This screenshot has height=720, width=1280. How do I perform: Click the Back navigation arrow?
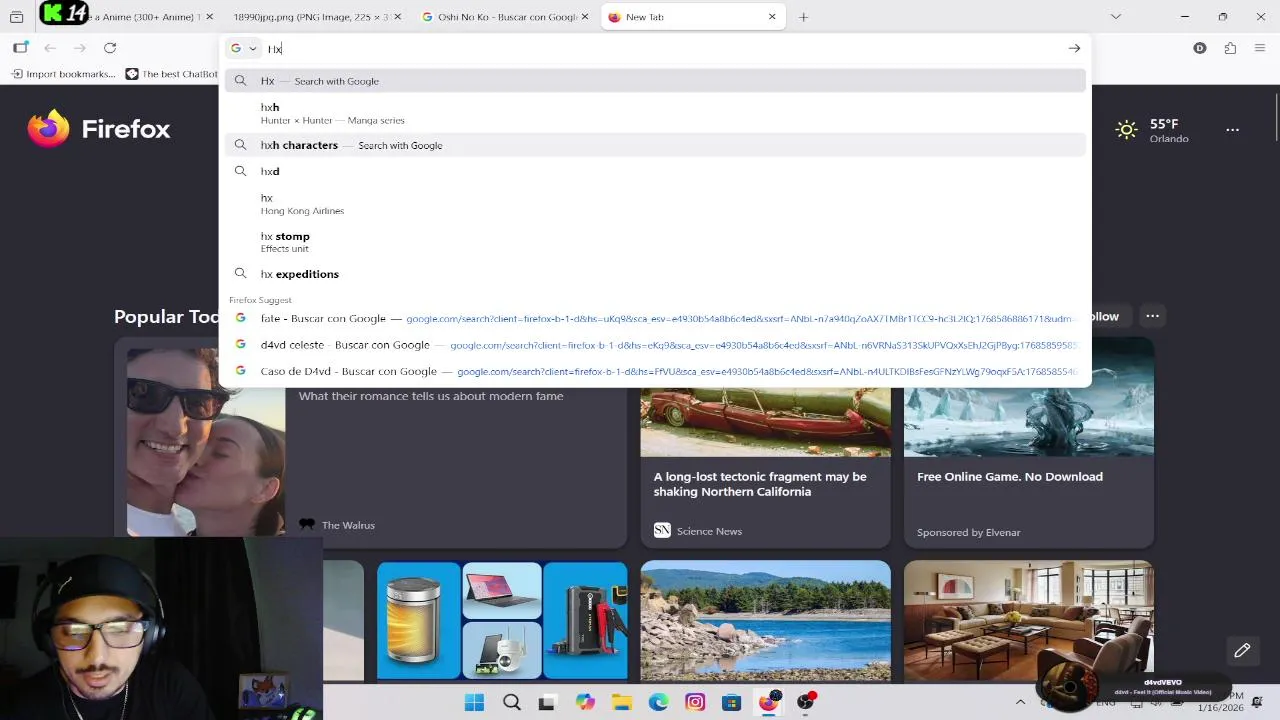(50, 48)
